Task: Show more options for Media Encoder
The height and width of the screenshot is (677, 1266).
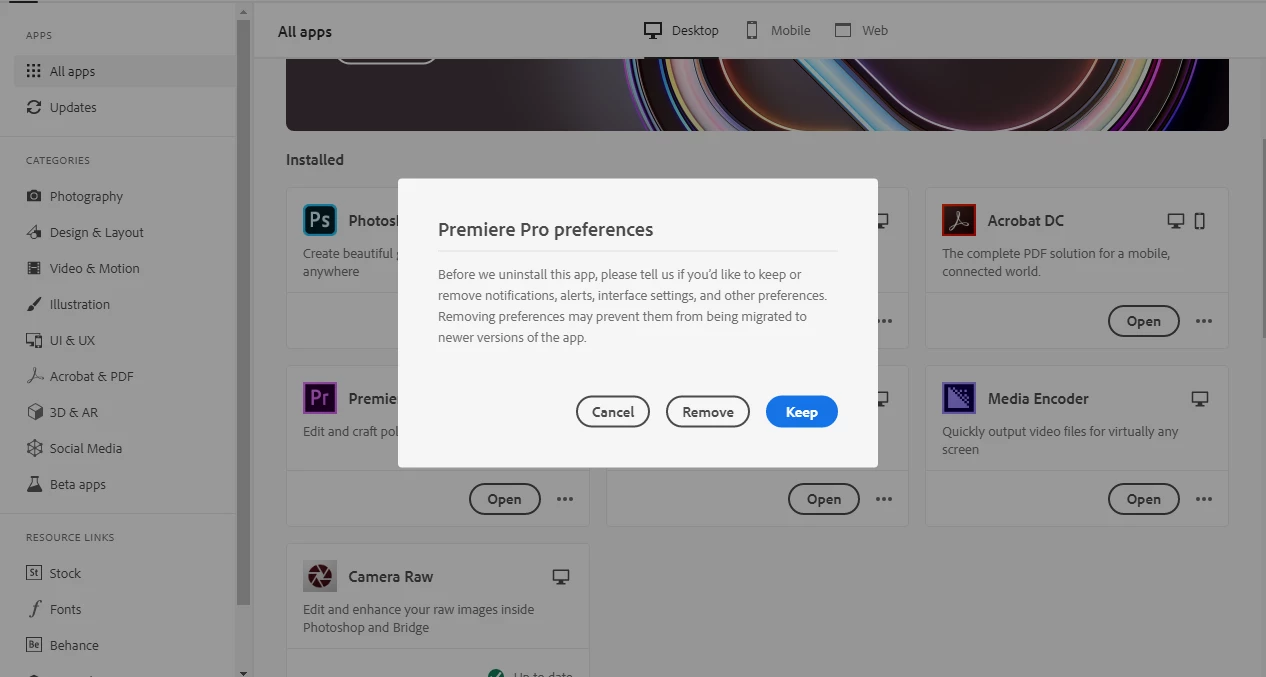Action: tap(1204, 499)
